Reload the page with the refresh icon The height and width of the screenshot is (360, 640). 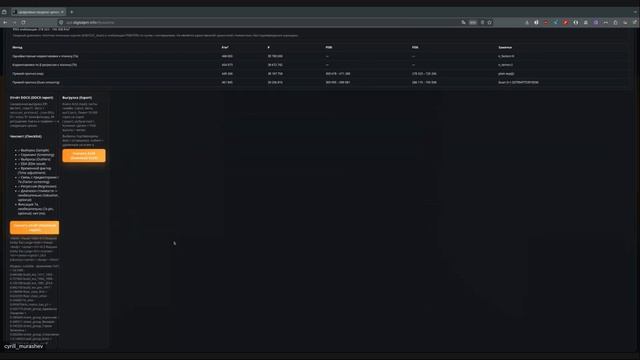pos(23,22)
